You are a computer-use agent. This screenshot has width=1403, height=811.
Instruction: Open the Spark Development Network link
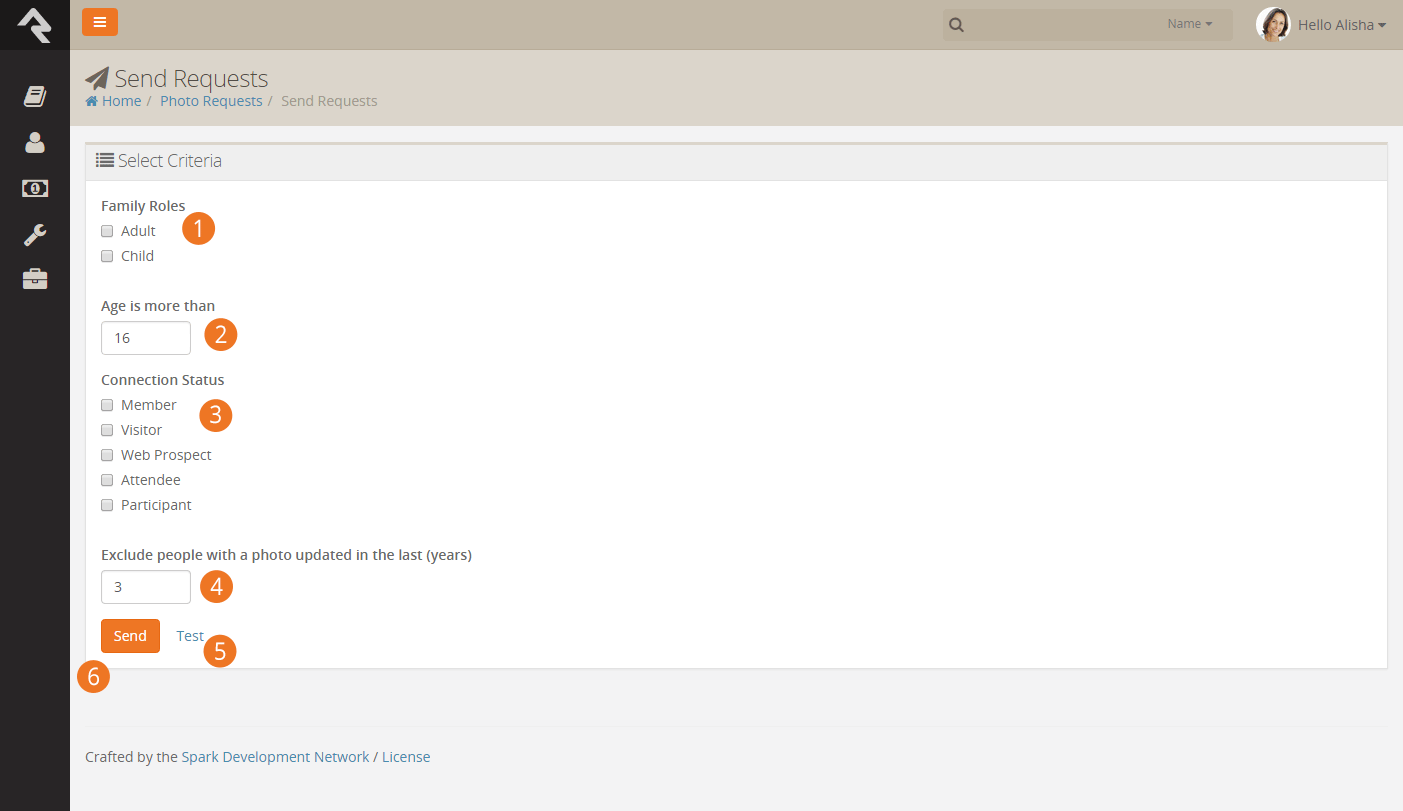tap(275, 757)
